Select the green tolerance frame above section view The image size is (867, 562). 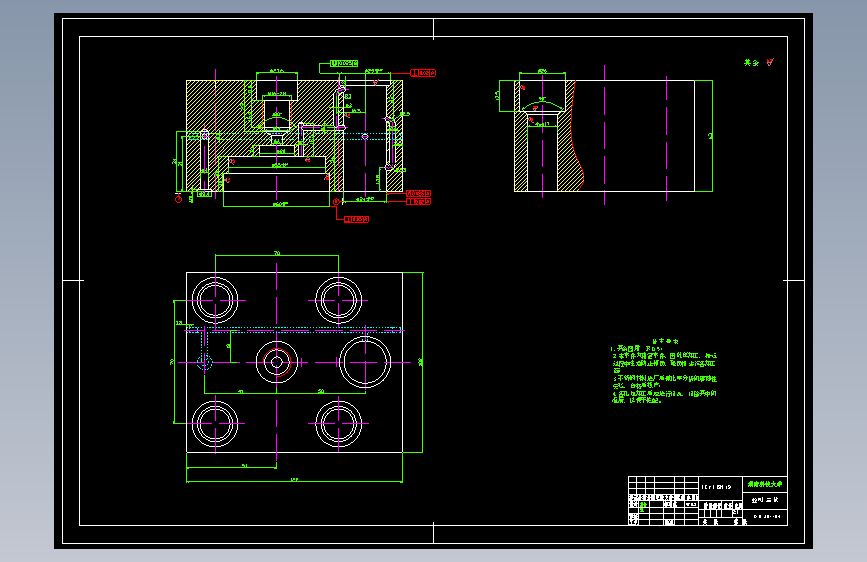(344, 64)
